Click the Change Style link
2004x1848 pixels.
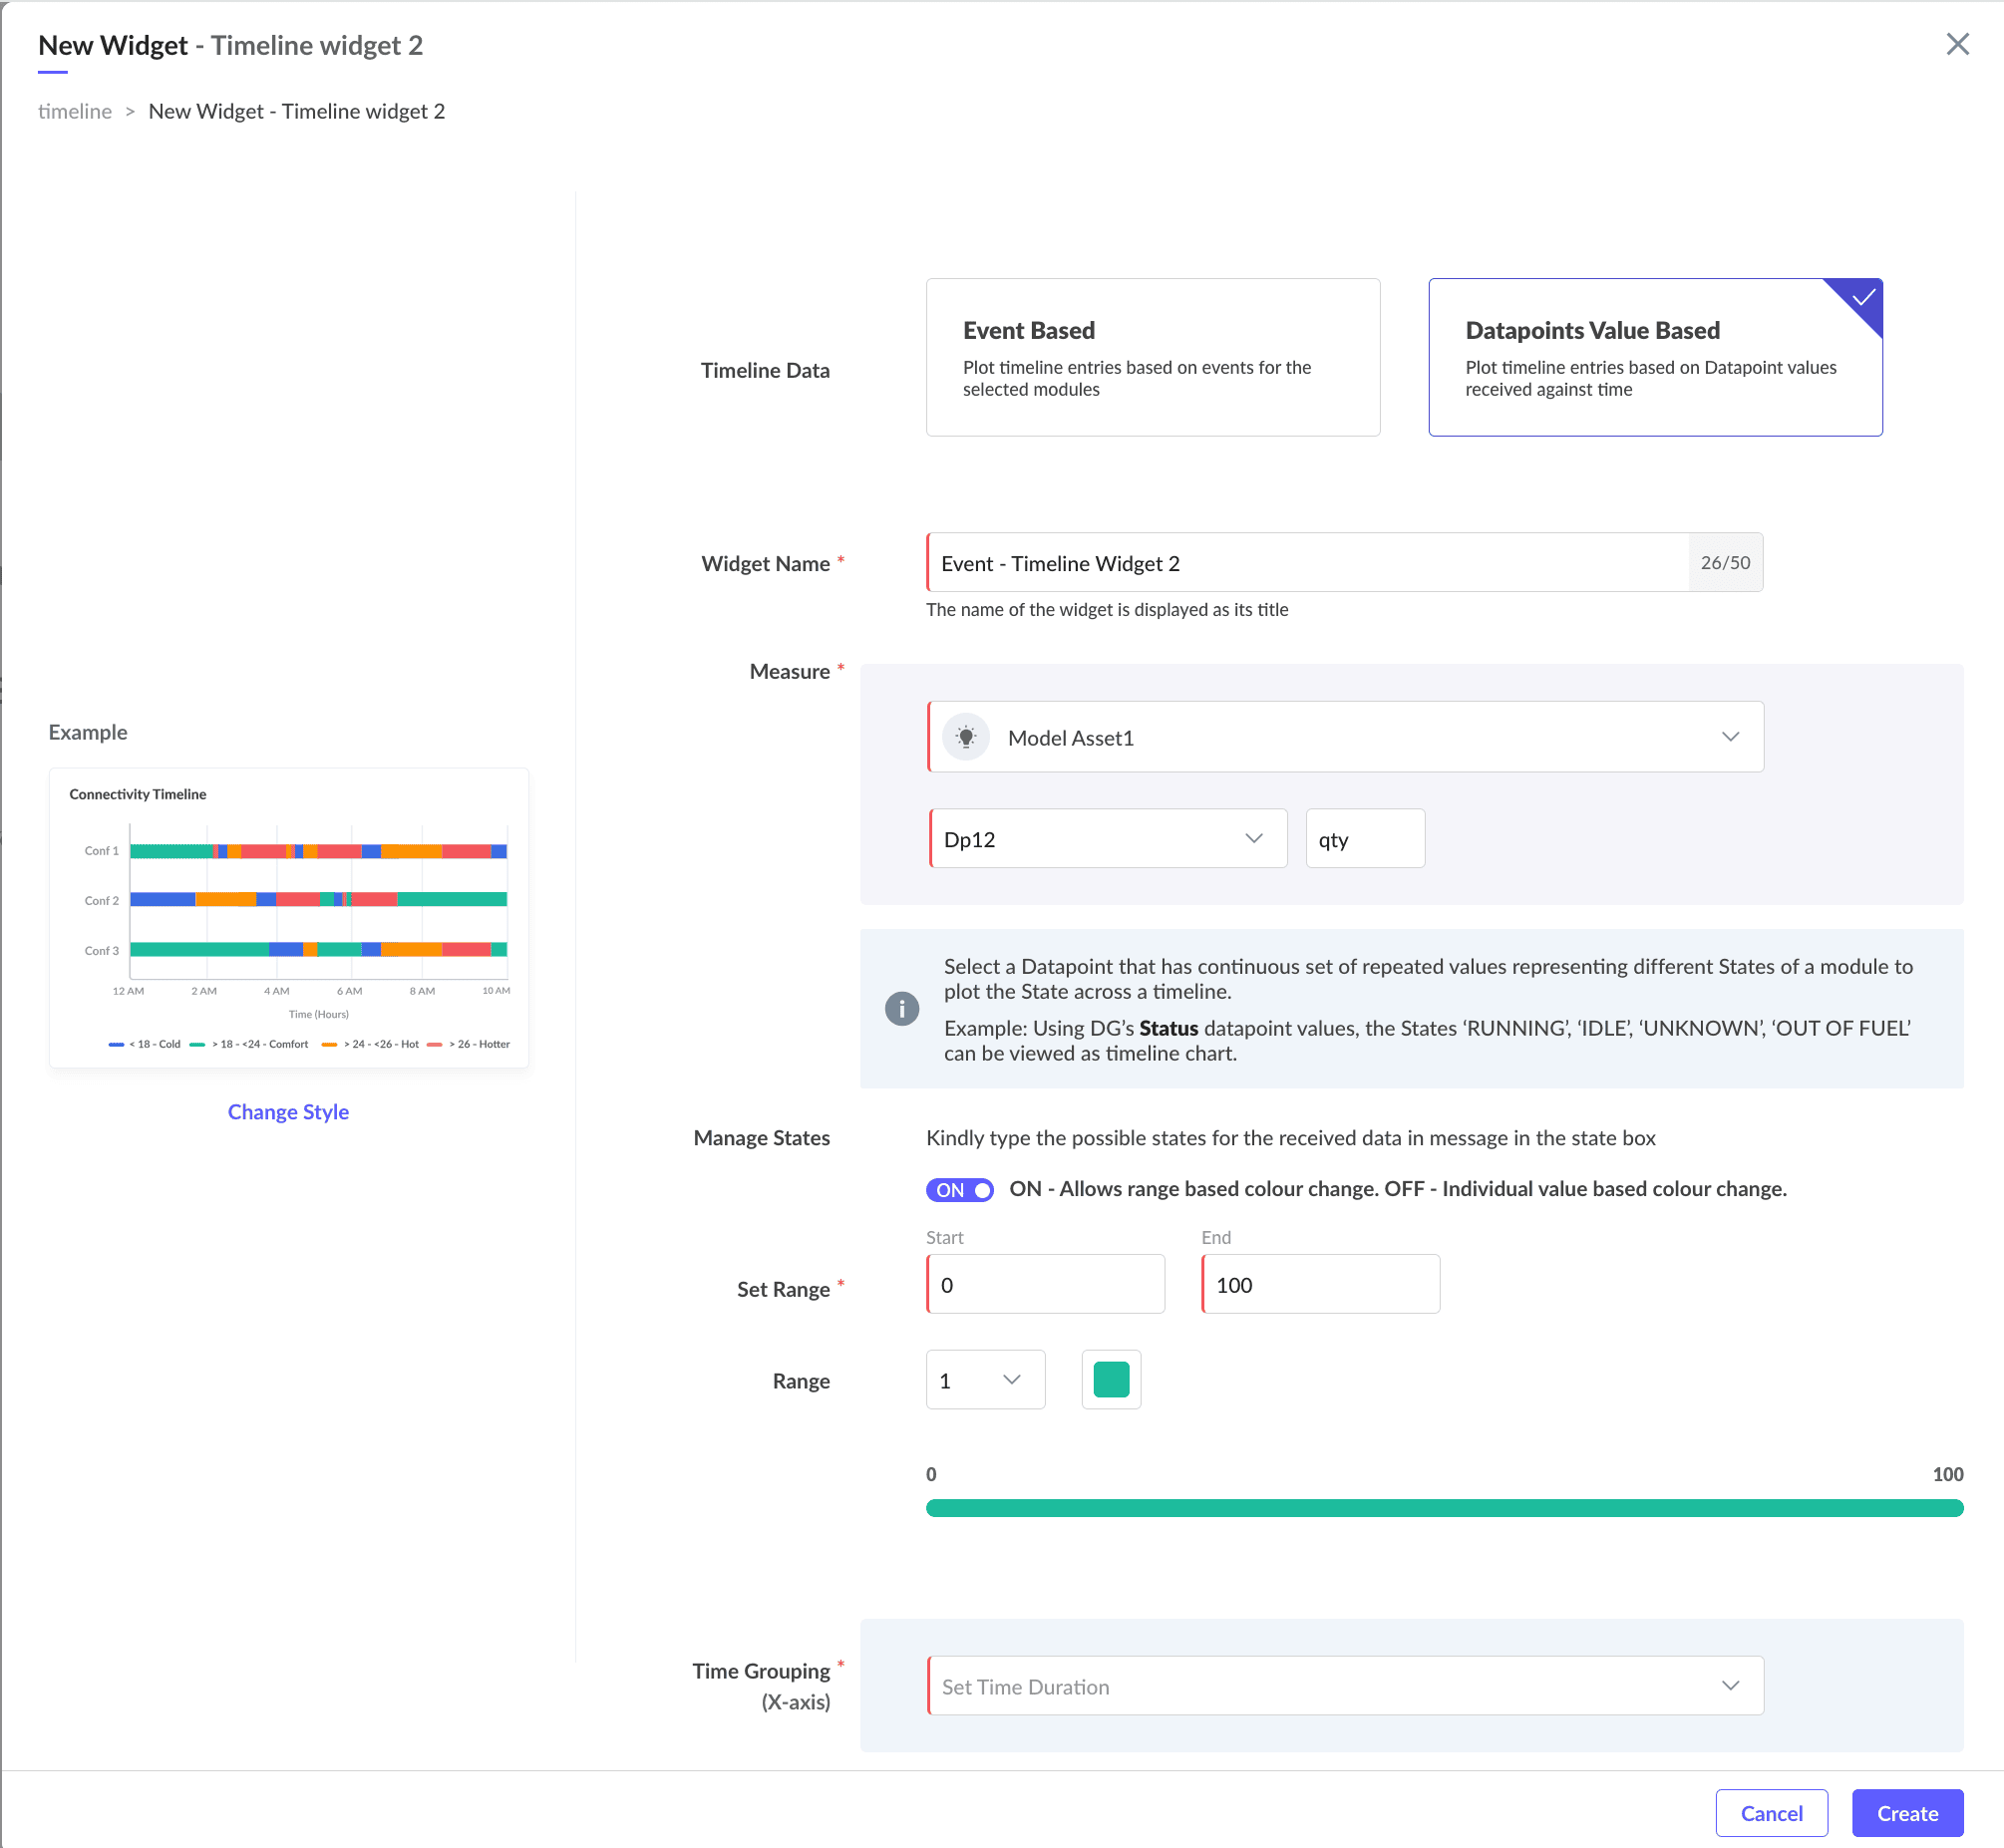tap(288, 1112)
